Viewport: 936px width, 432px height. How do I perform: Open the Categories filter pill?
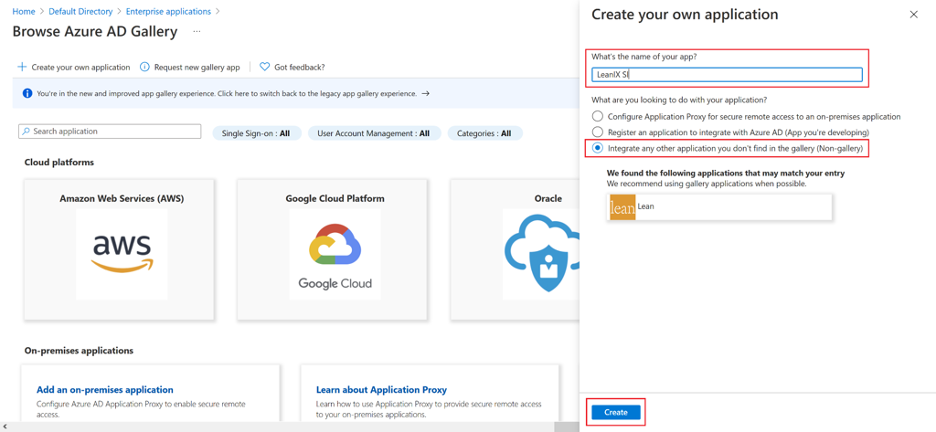485,134
